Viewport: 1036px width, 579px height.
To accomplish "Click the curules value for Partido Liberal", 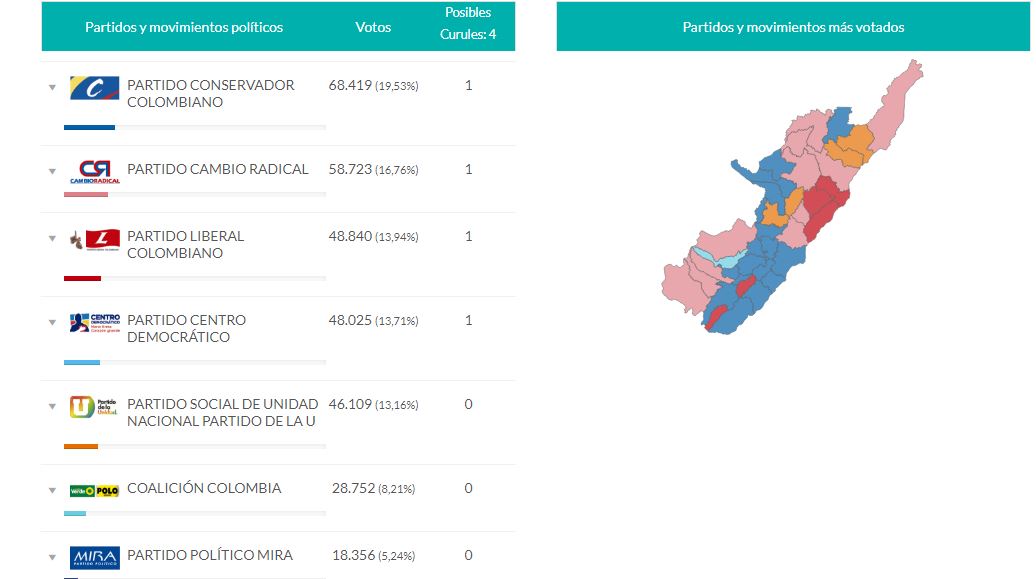I will [x=468, y=236].
